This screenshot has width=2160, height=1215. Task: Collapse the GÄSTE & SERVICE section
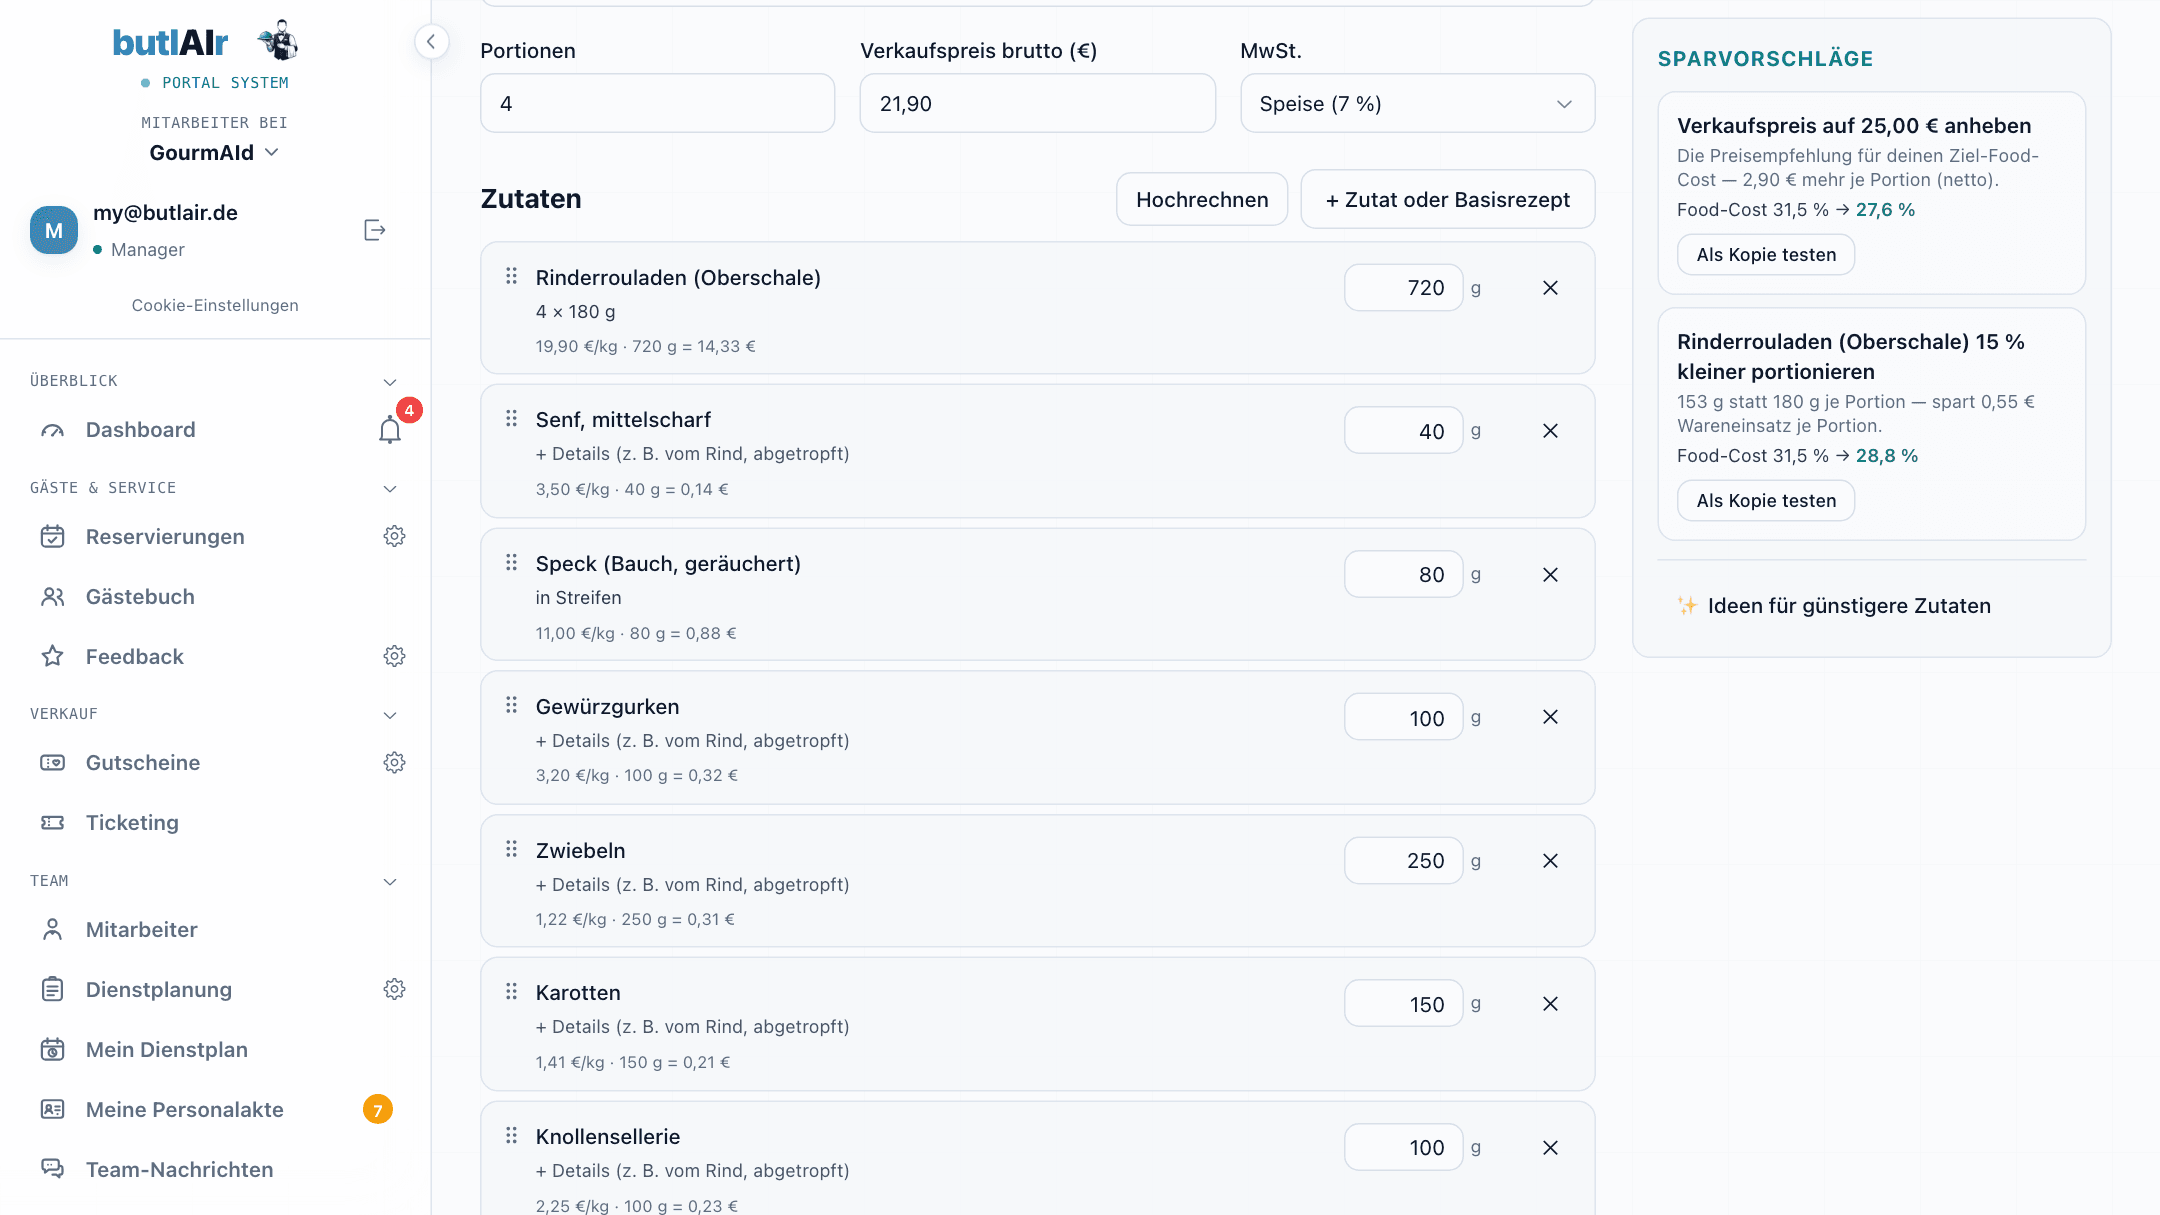point(390,489)
